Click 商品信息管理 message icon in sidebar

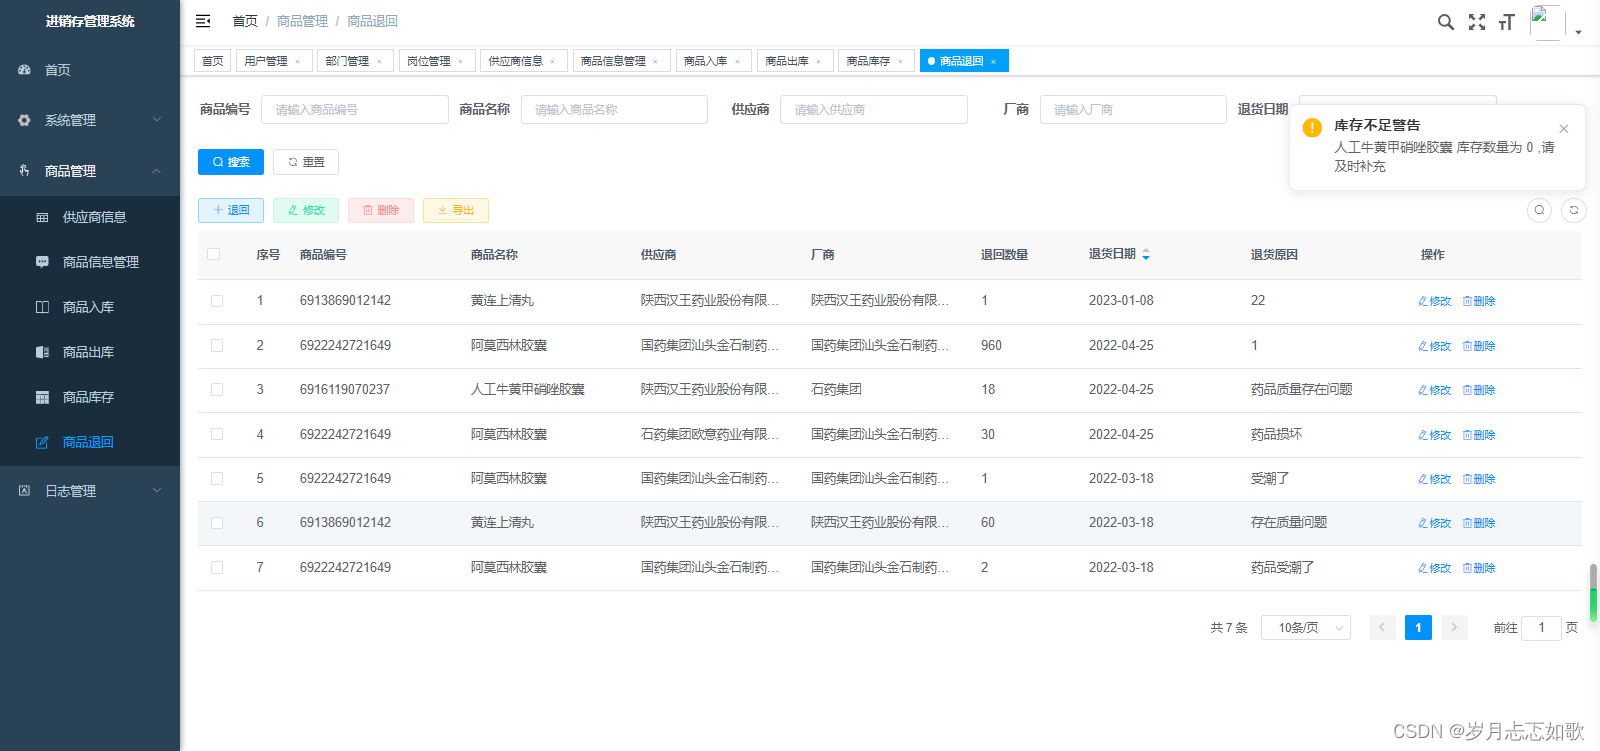42,262
